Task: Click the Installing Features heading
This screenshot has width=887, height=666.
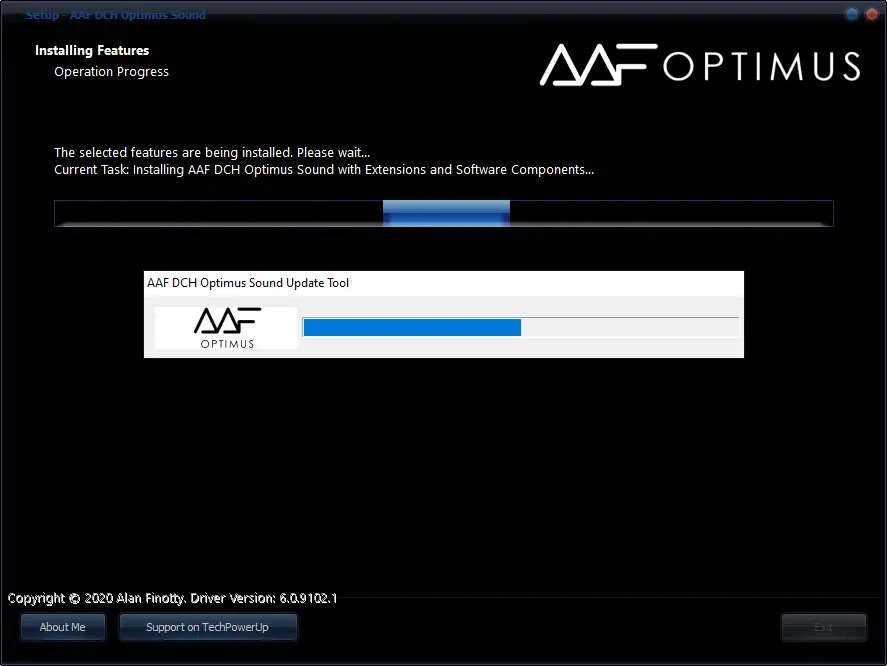Action: point(92,50)
